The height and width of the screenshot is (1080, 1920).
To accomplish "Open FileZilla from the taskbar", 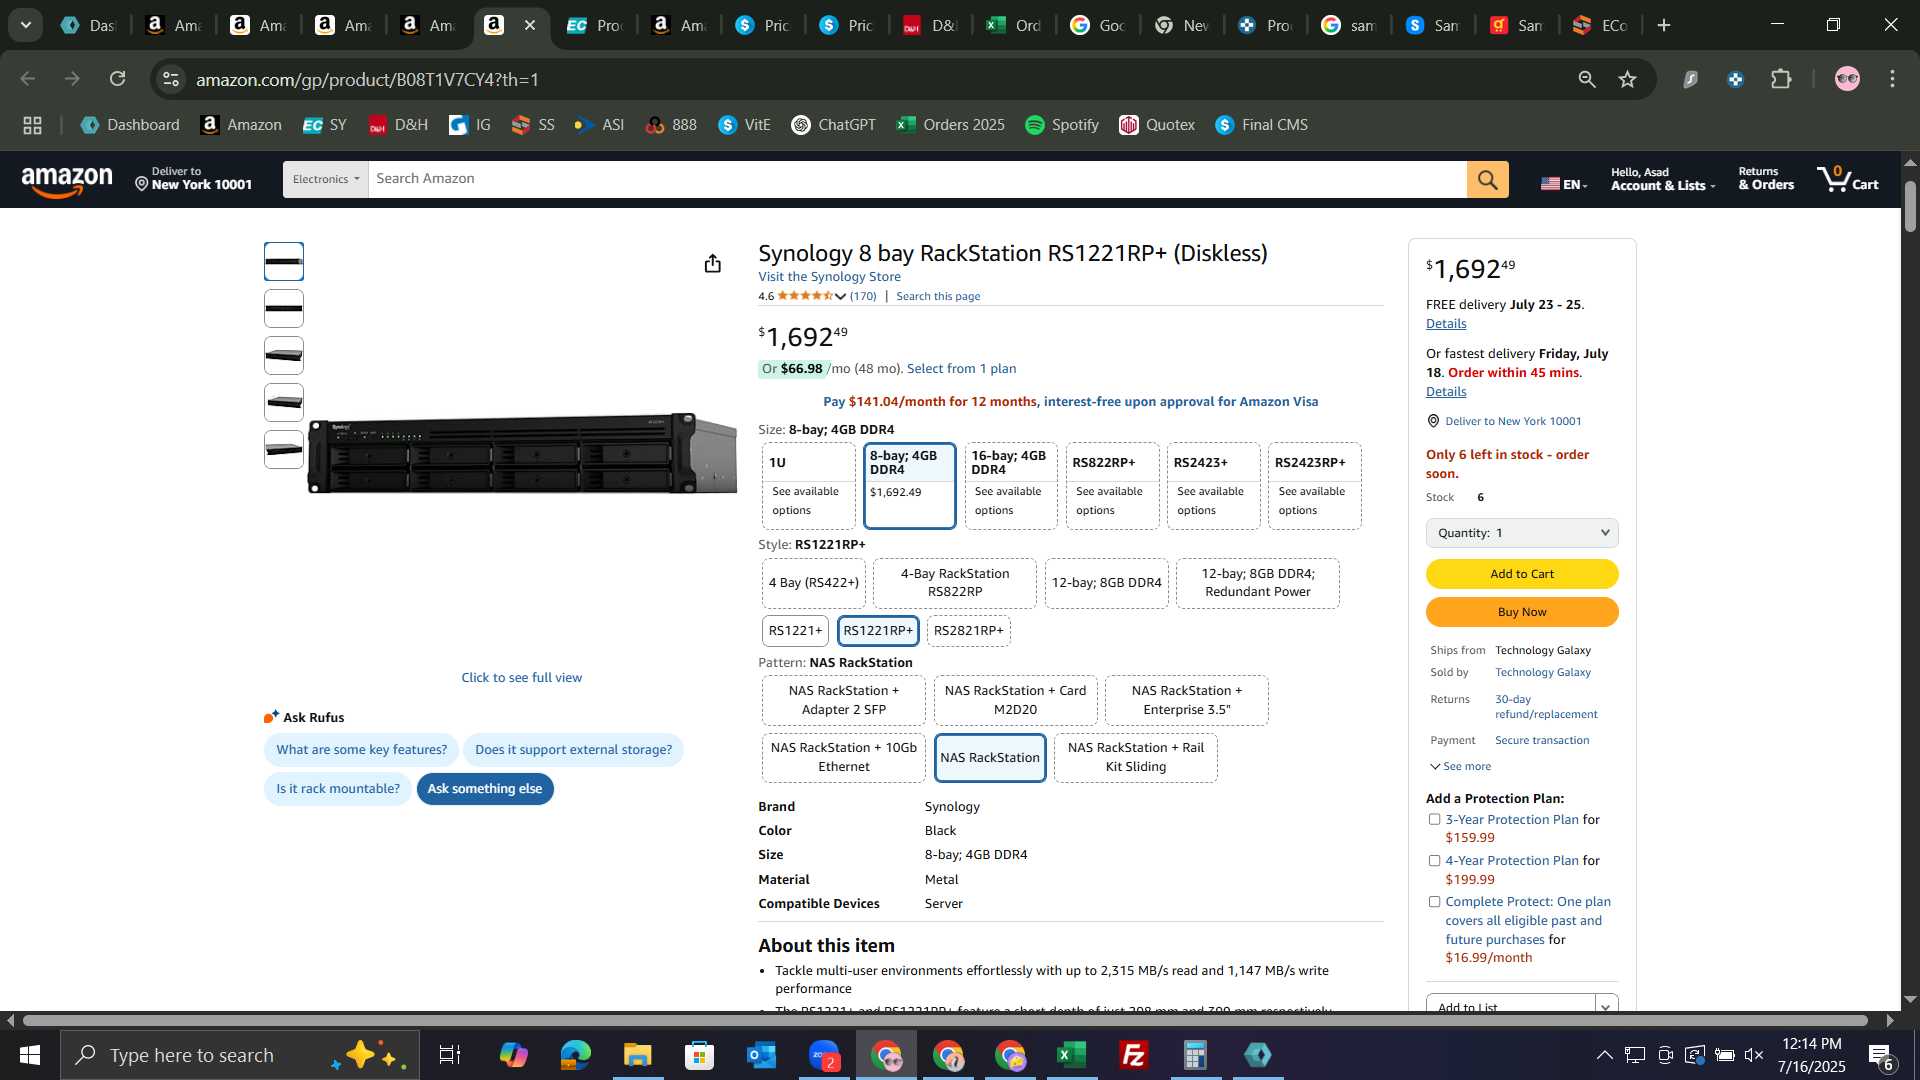I will coord(1133,1055).
